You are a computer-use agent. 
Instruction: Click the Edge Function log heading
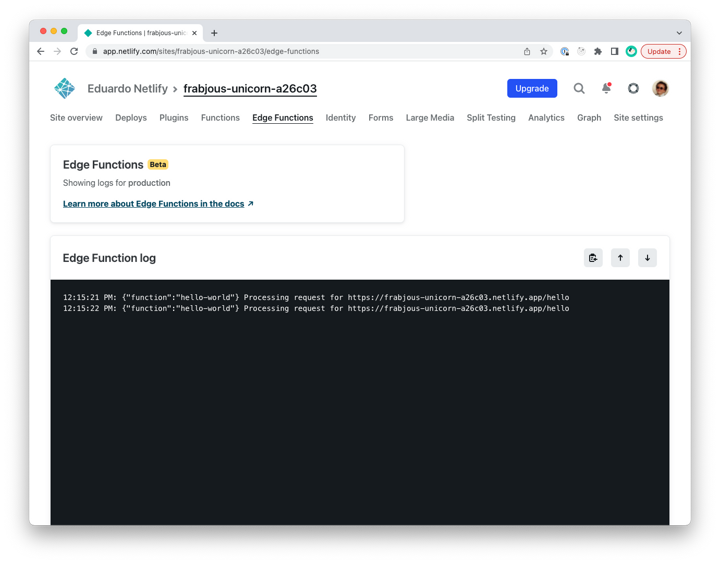(x=109, y=258)
